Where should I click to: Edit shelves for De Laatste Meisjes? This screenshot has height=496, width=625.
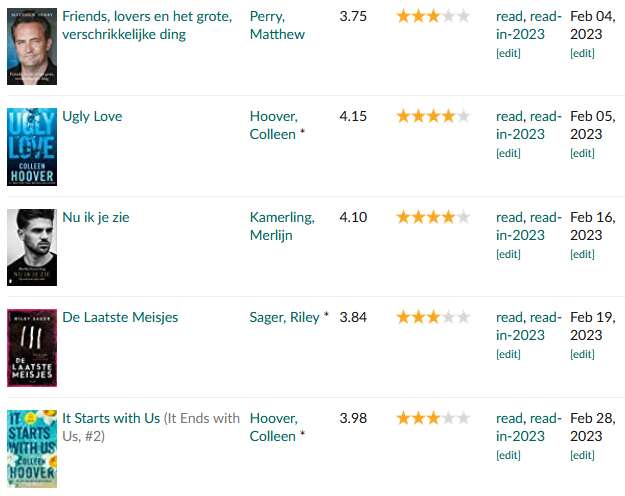point(508,354)
